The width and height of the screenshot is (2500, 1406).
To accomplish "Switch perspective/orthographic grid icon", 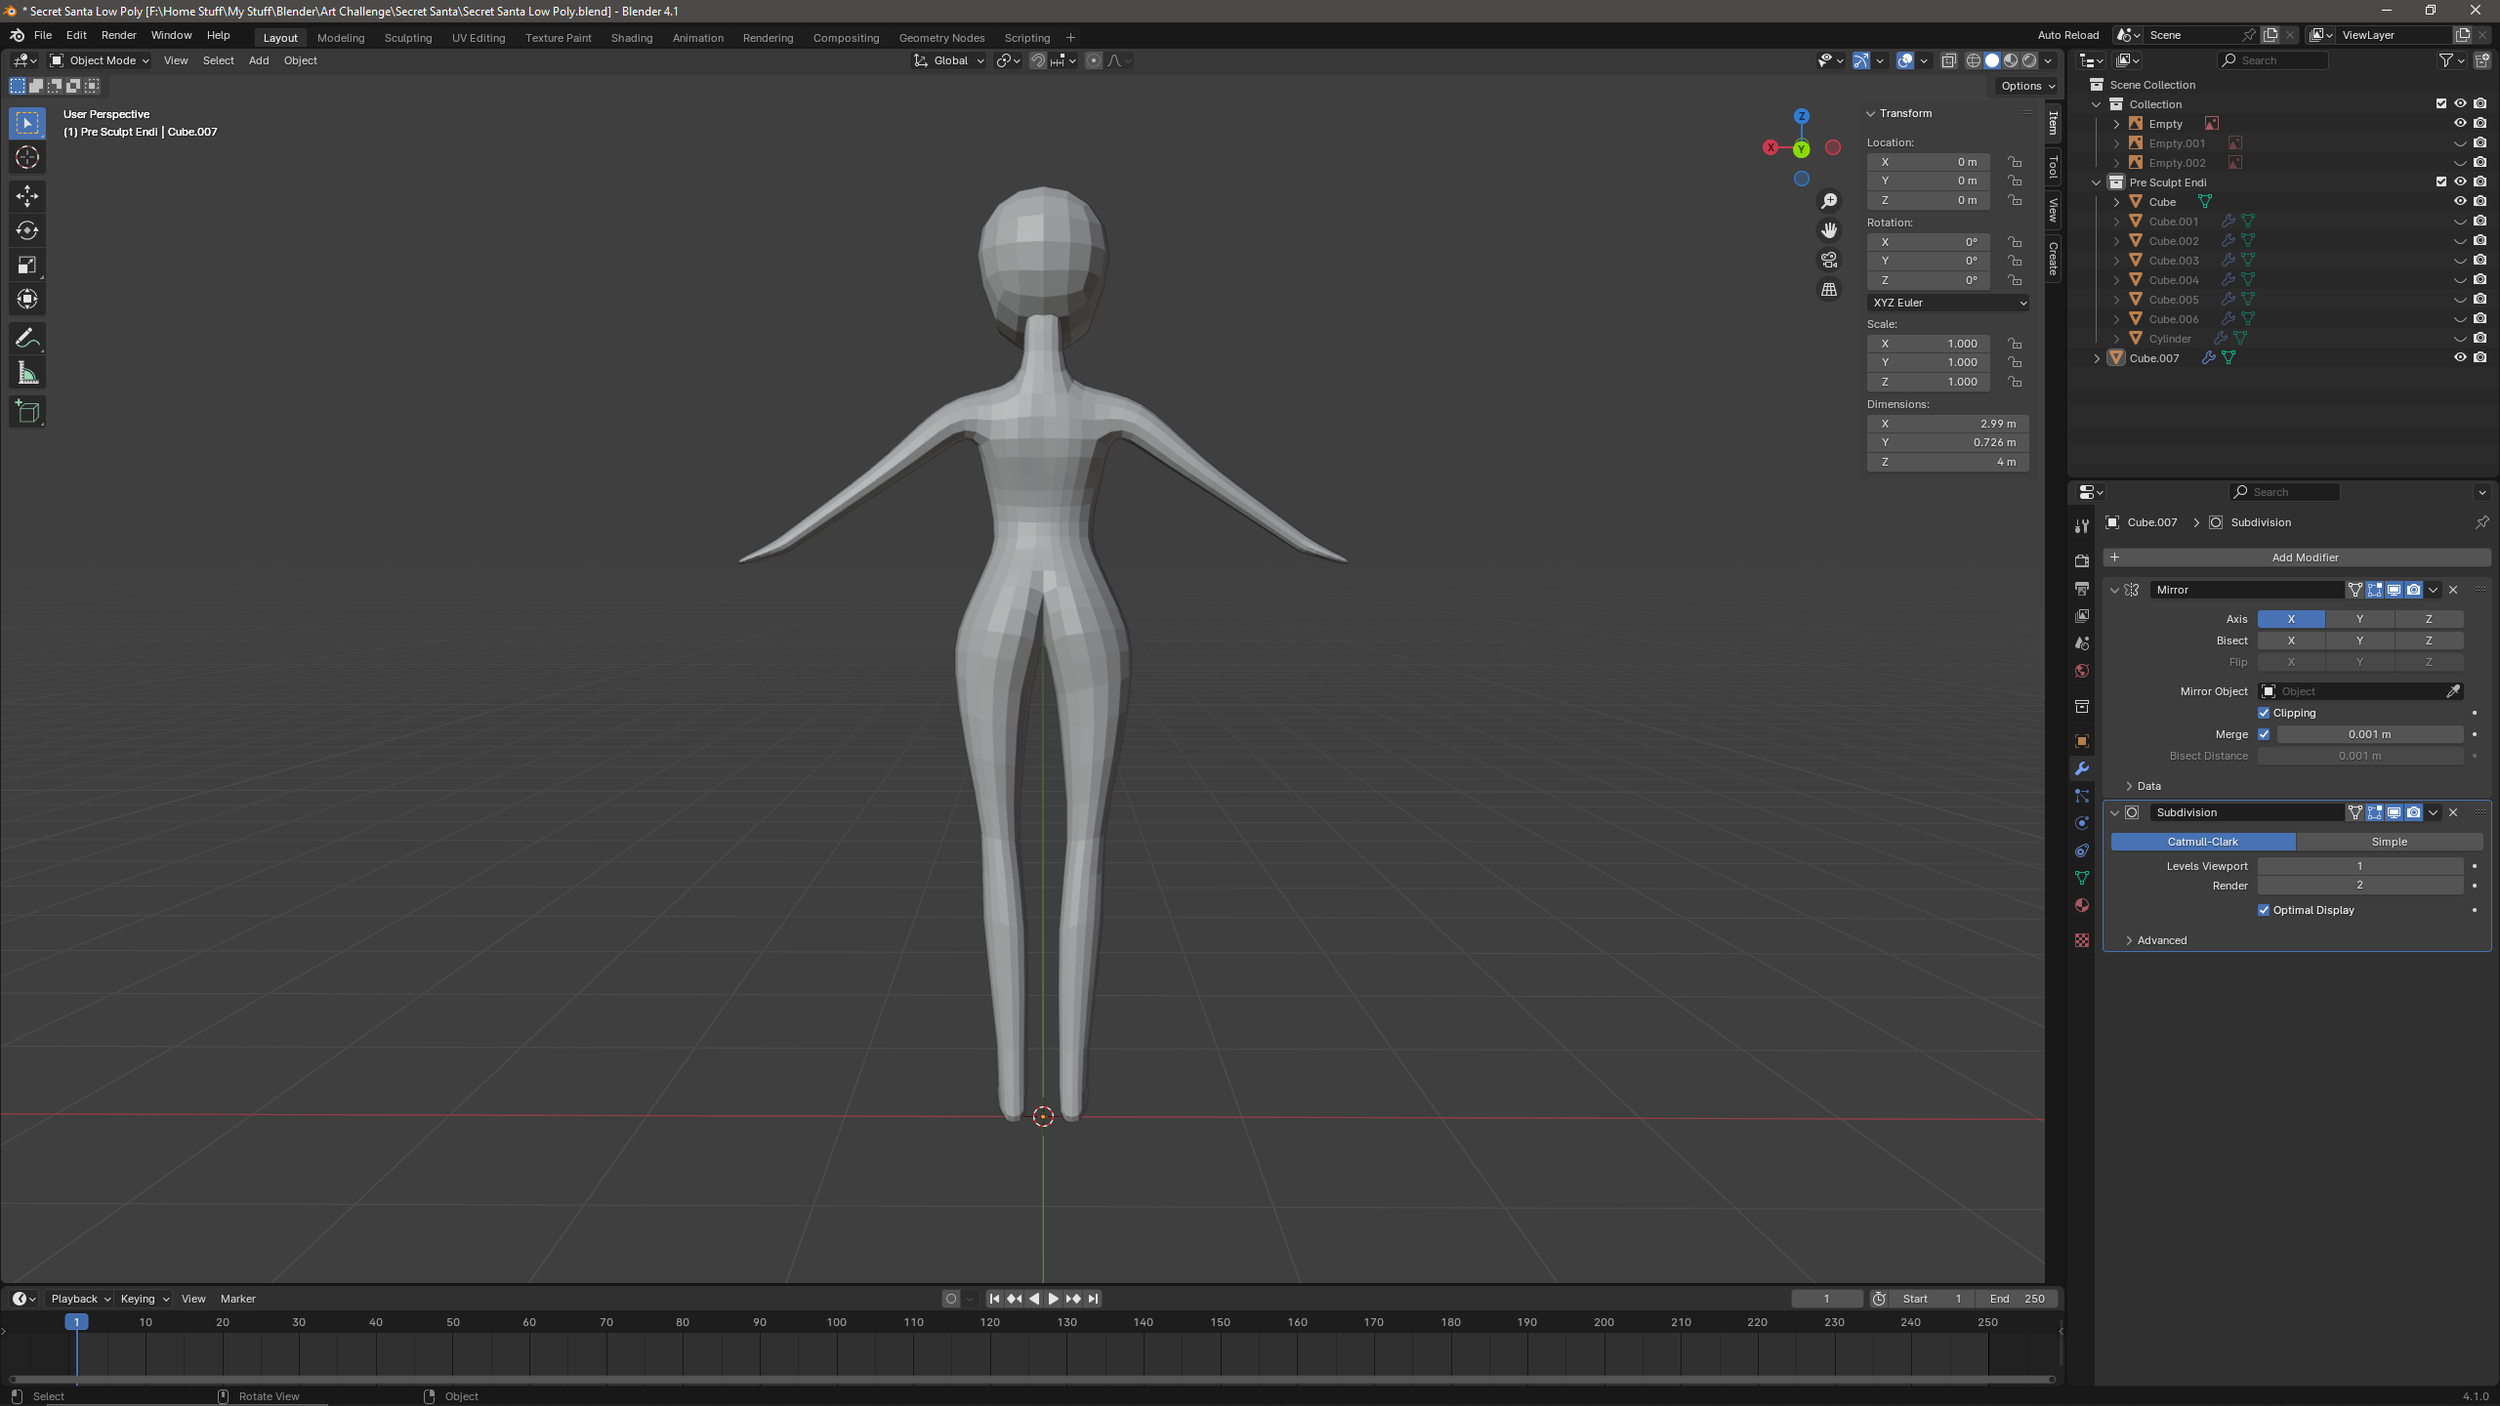I will 1829,289.
